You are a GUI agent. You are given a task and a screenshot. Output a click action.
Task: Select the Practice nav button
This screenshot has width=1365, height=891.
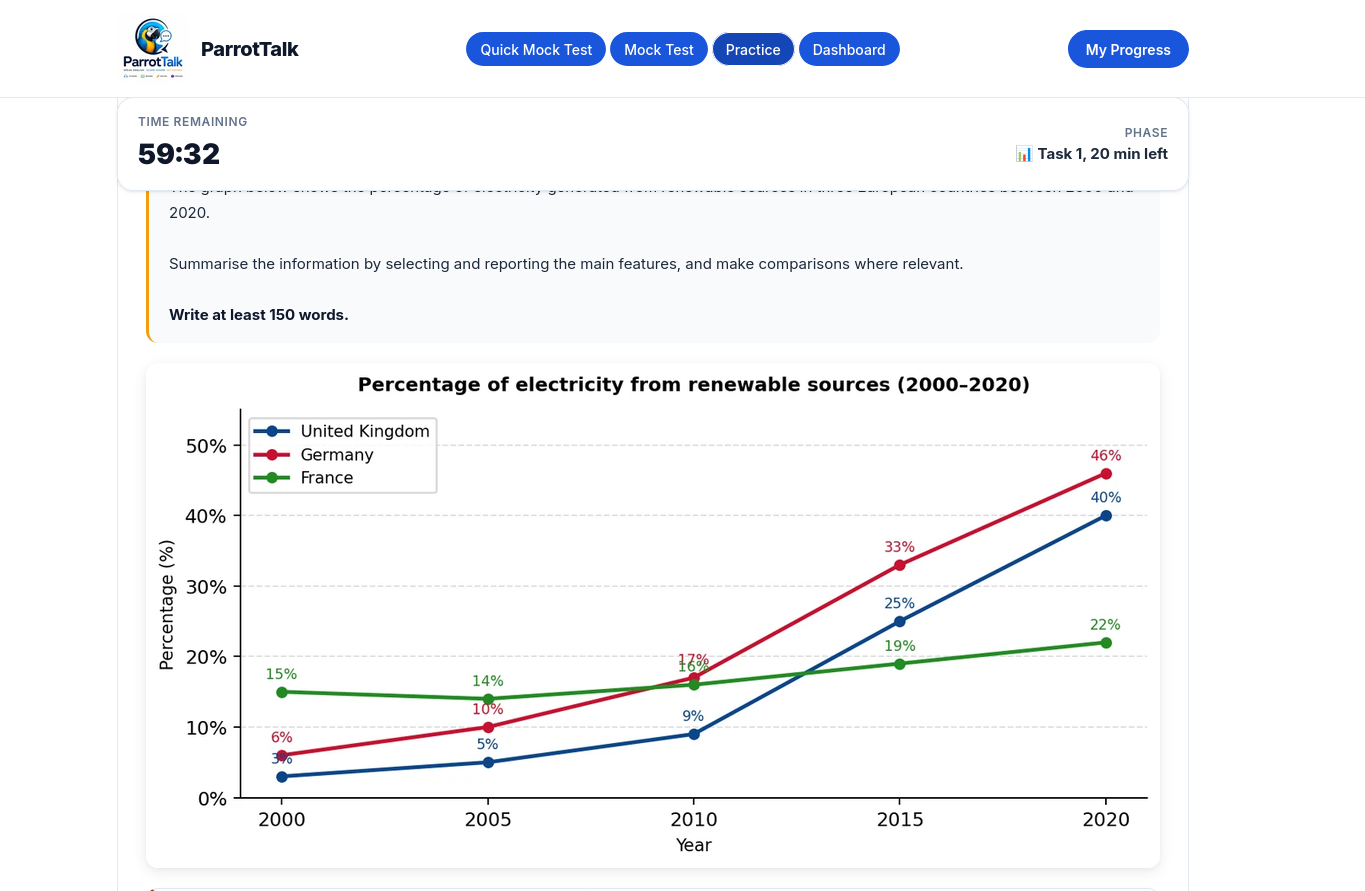click(x=753, y=49)
